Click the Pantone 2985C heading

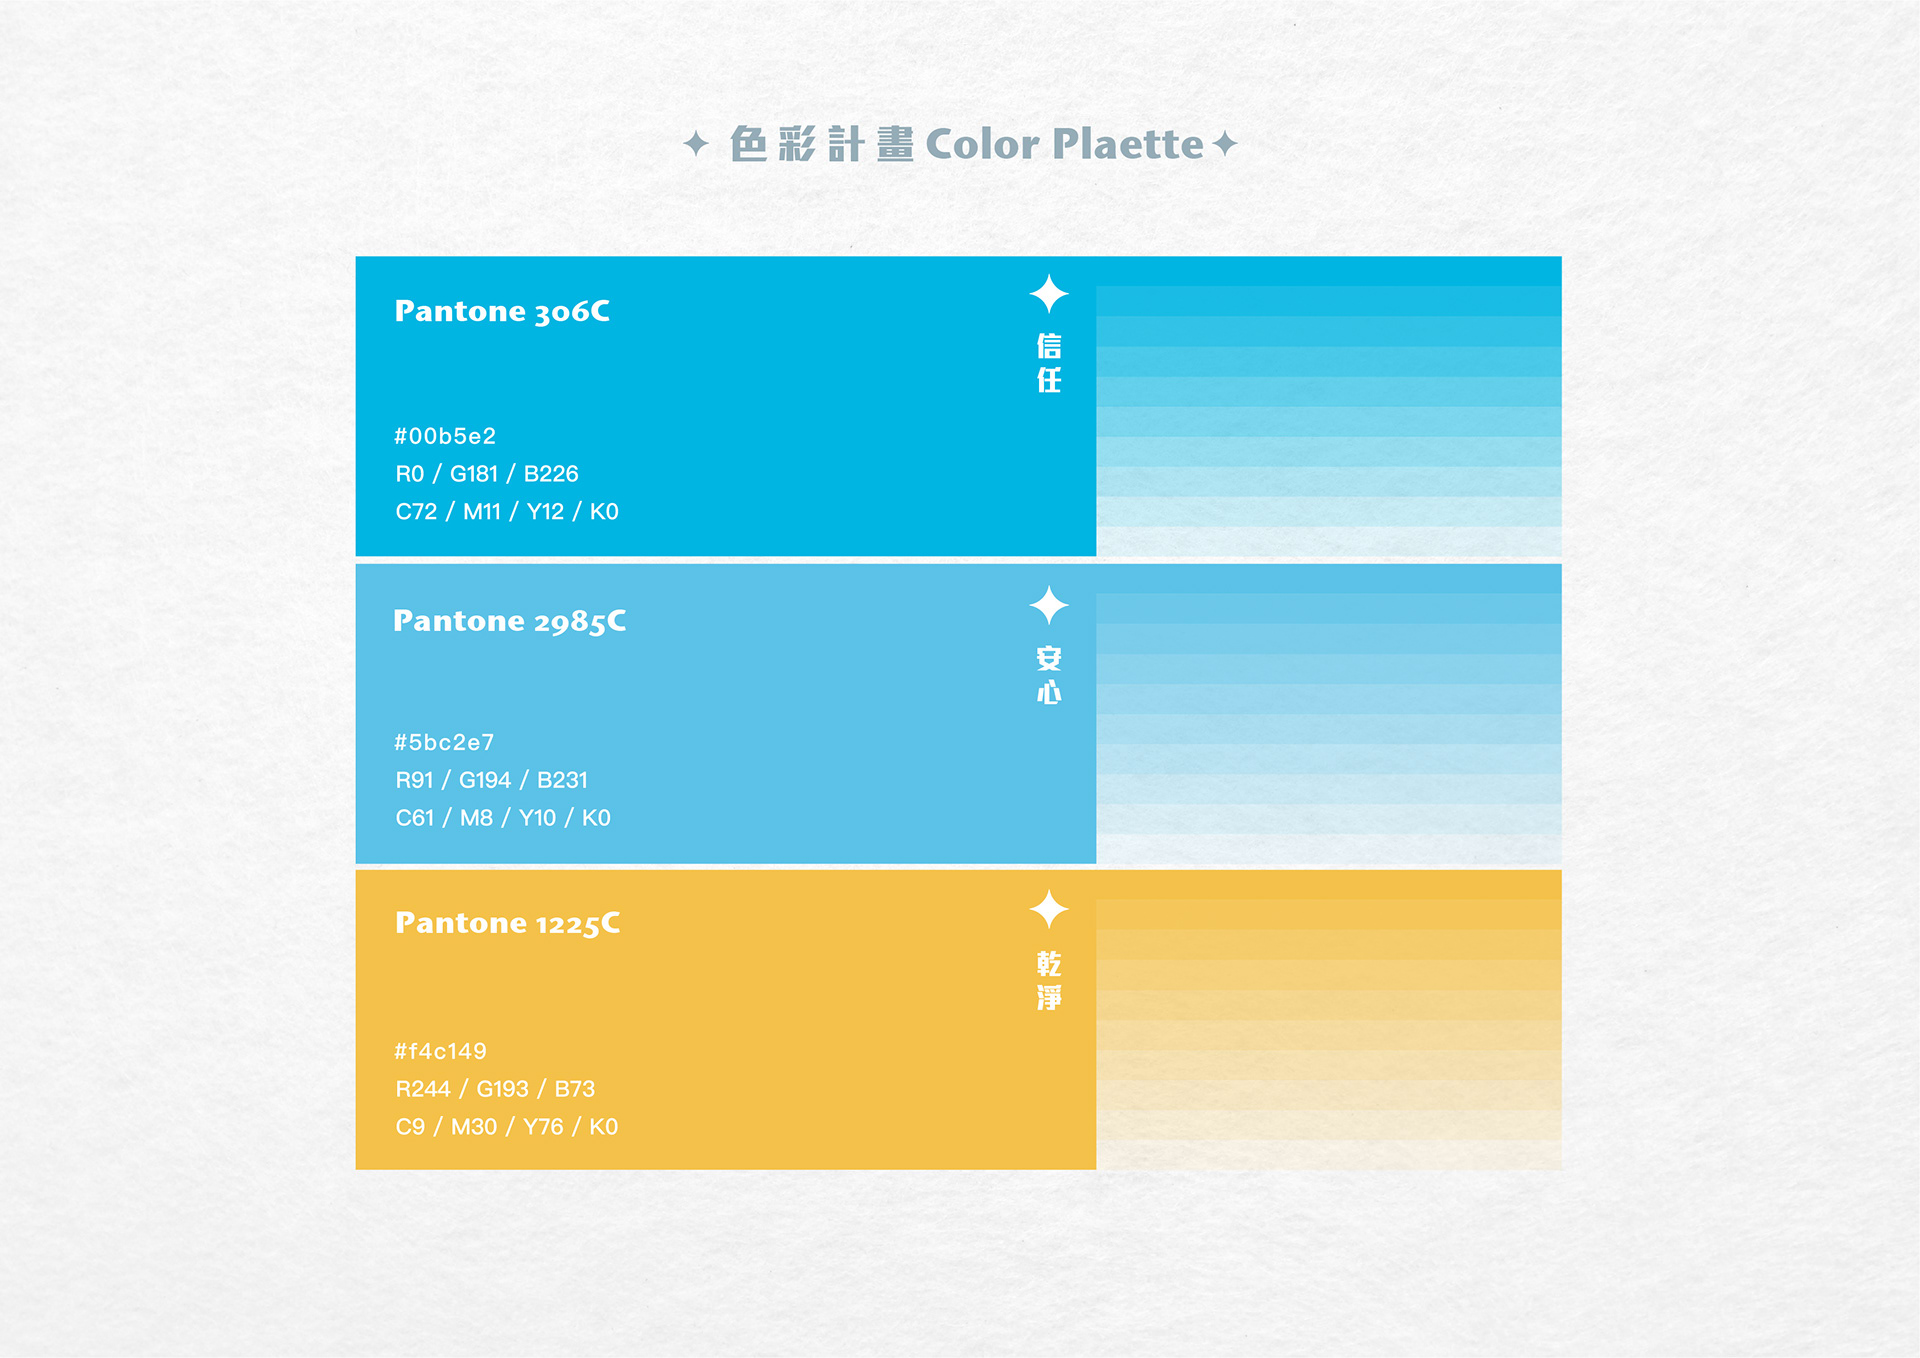coord(509,621)
